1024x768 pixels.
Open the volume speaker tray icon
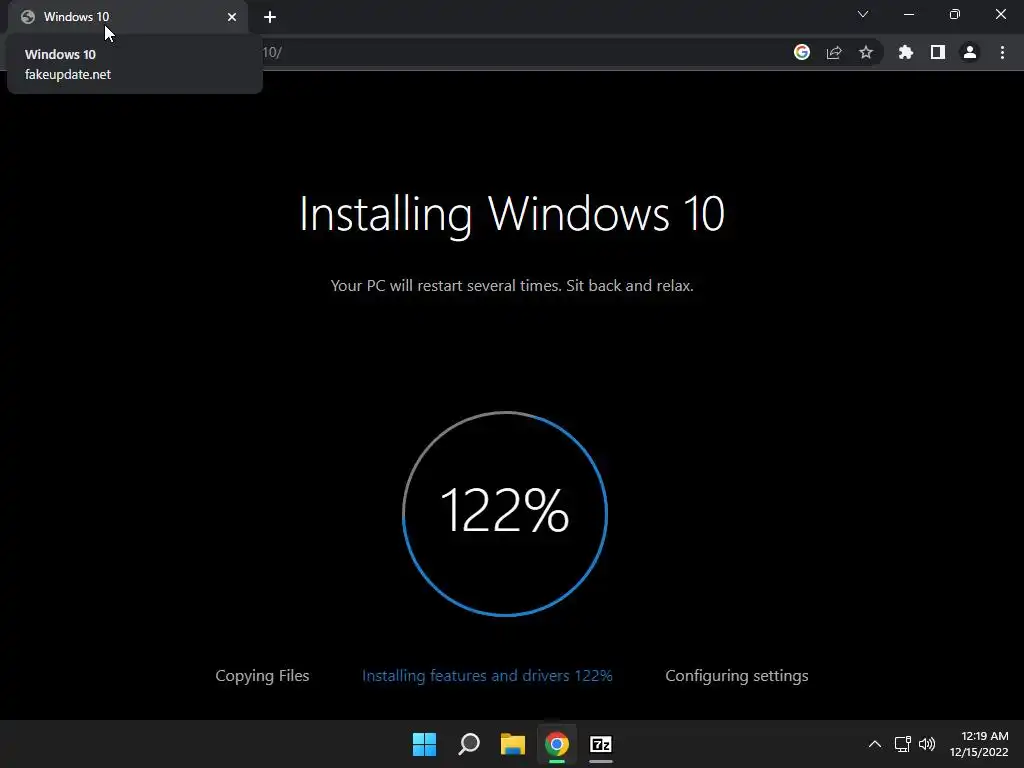[927, 744]
